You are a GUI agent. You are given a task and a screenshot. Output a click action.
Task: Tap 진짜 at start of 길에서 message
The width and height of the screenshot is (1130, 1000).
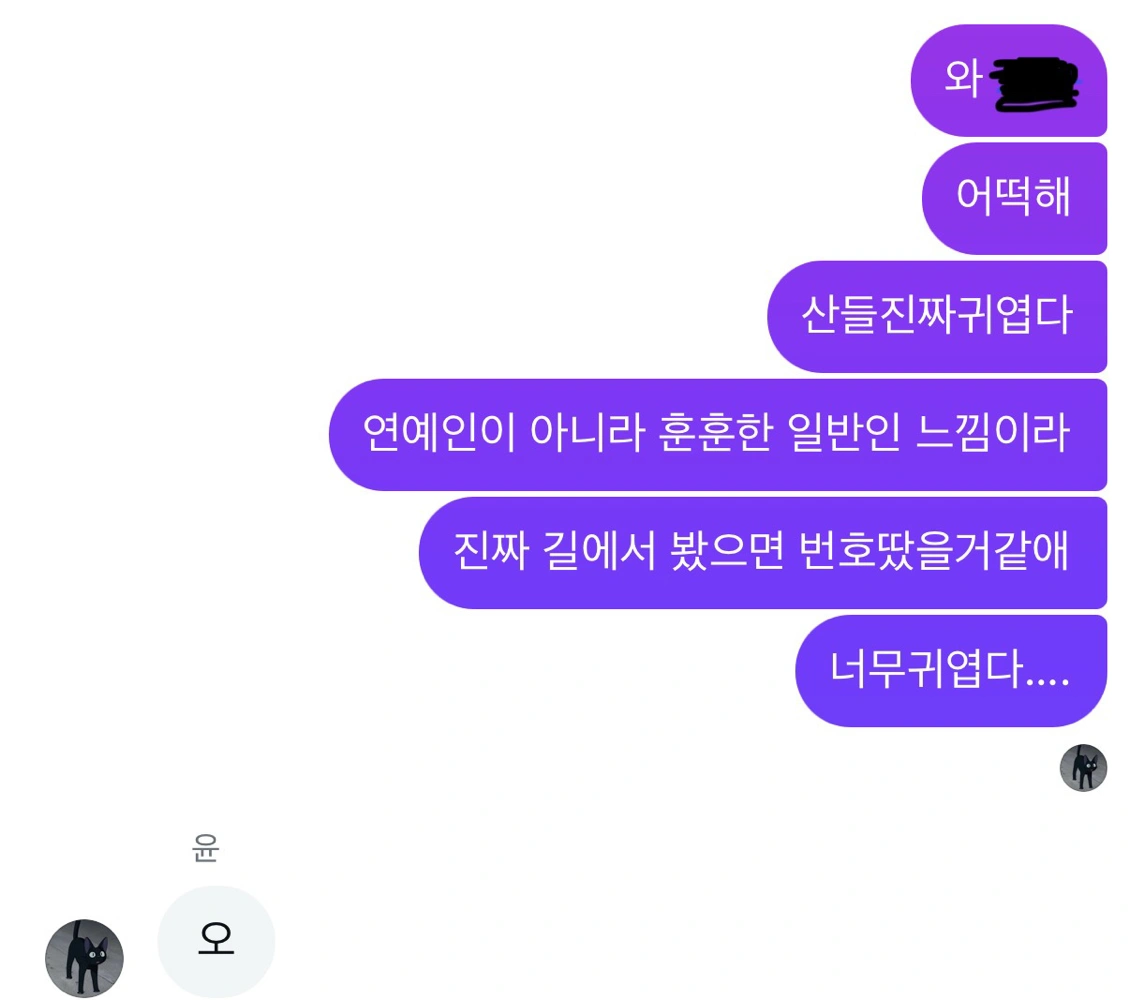491,551
